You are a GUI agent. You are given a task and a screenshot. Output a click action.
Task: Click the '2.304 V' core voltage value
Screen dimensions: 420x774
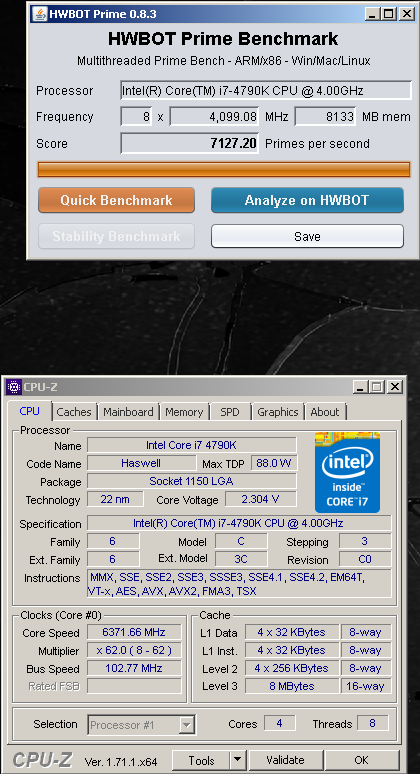click(x=261, y=499)
